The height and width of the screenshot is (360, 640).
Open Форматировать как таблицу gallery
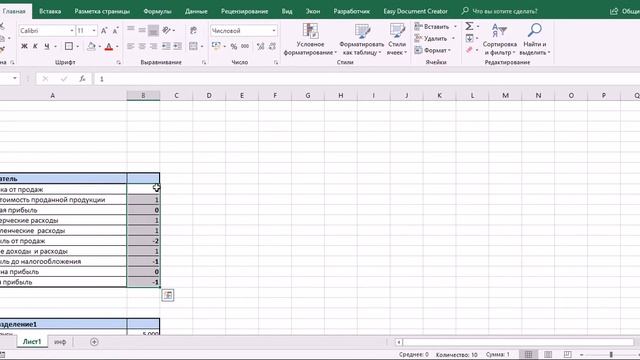click(362, 39)
